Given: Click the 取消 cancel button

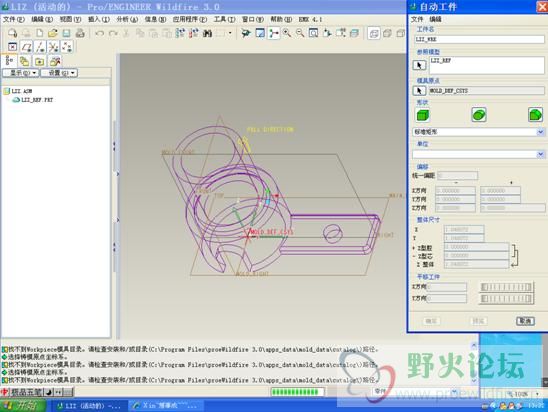Looking at the screenshot, I should click(525, 321).
